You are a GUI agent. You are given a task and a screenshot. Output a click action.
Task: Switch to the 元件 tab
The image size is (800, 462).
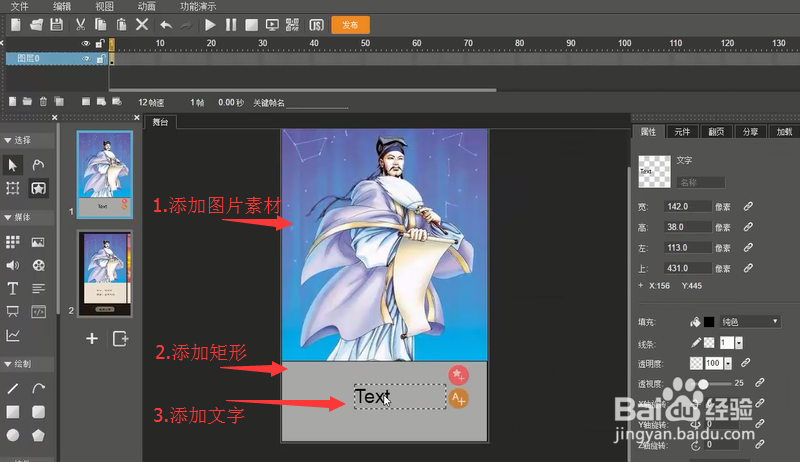[682, 132]
